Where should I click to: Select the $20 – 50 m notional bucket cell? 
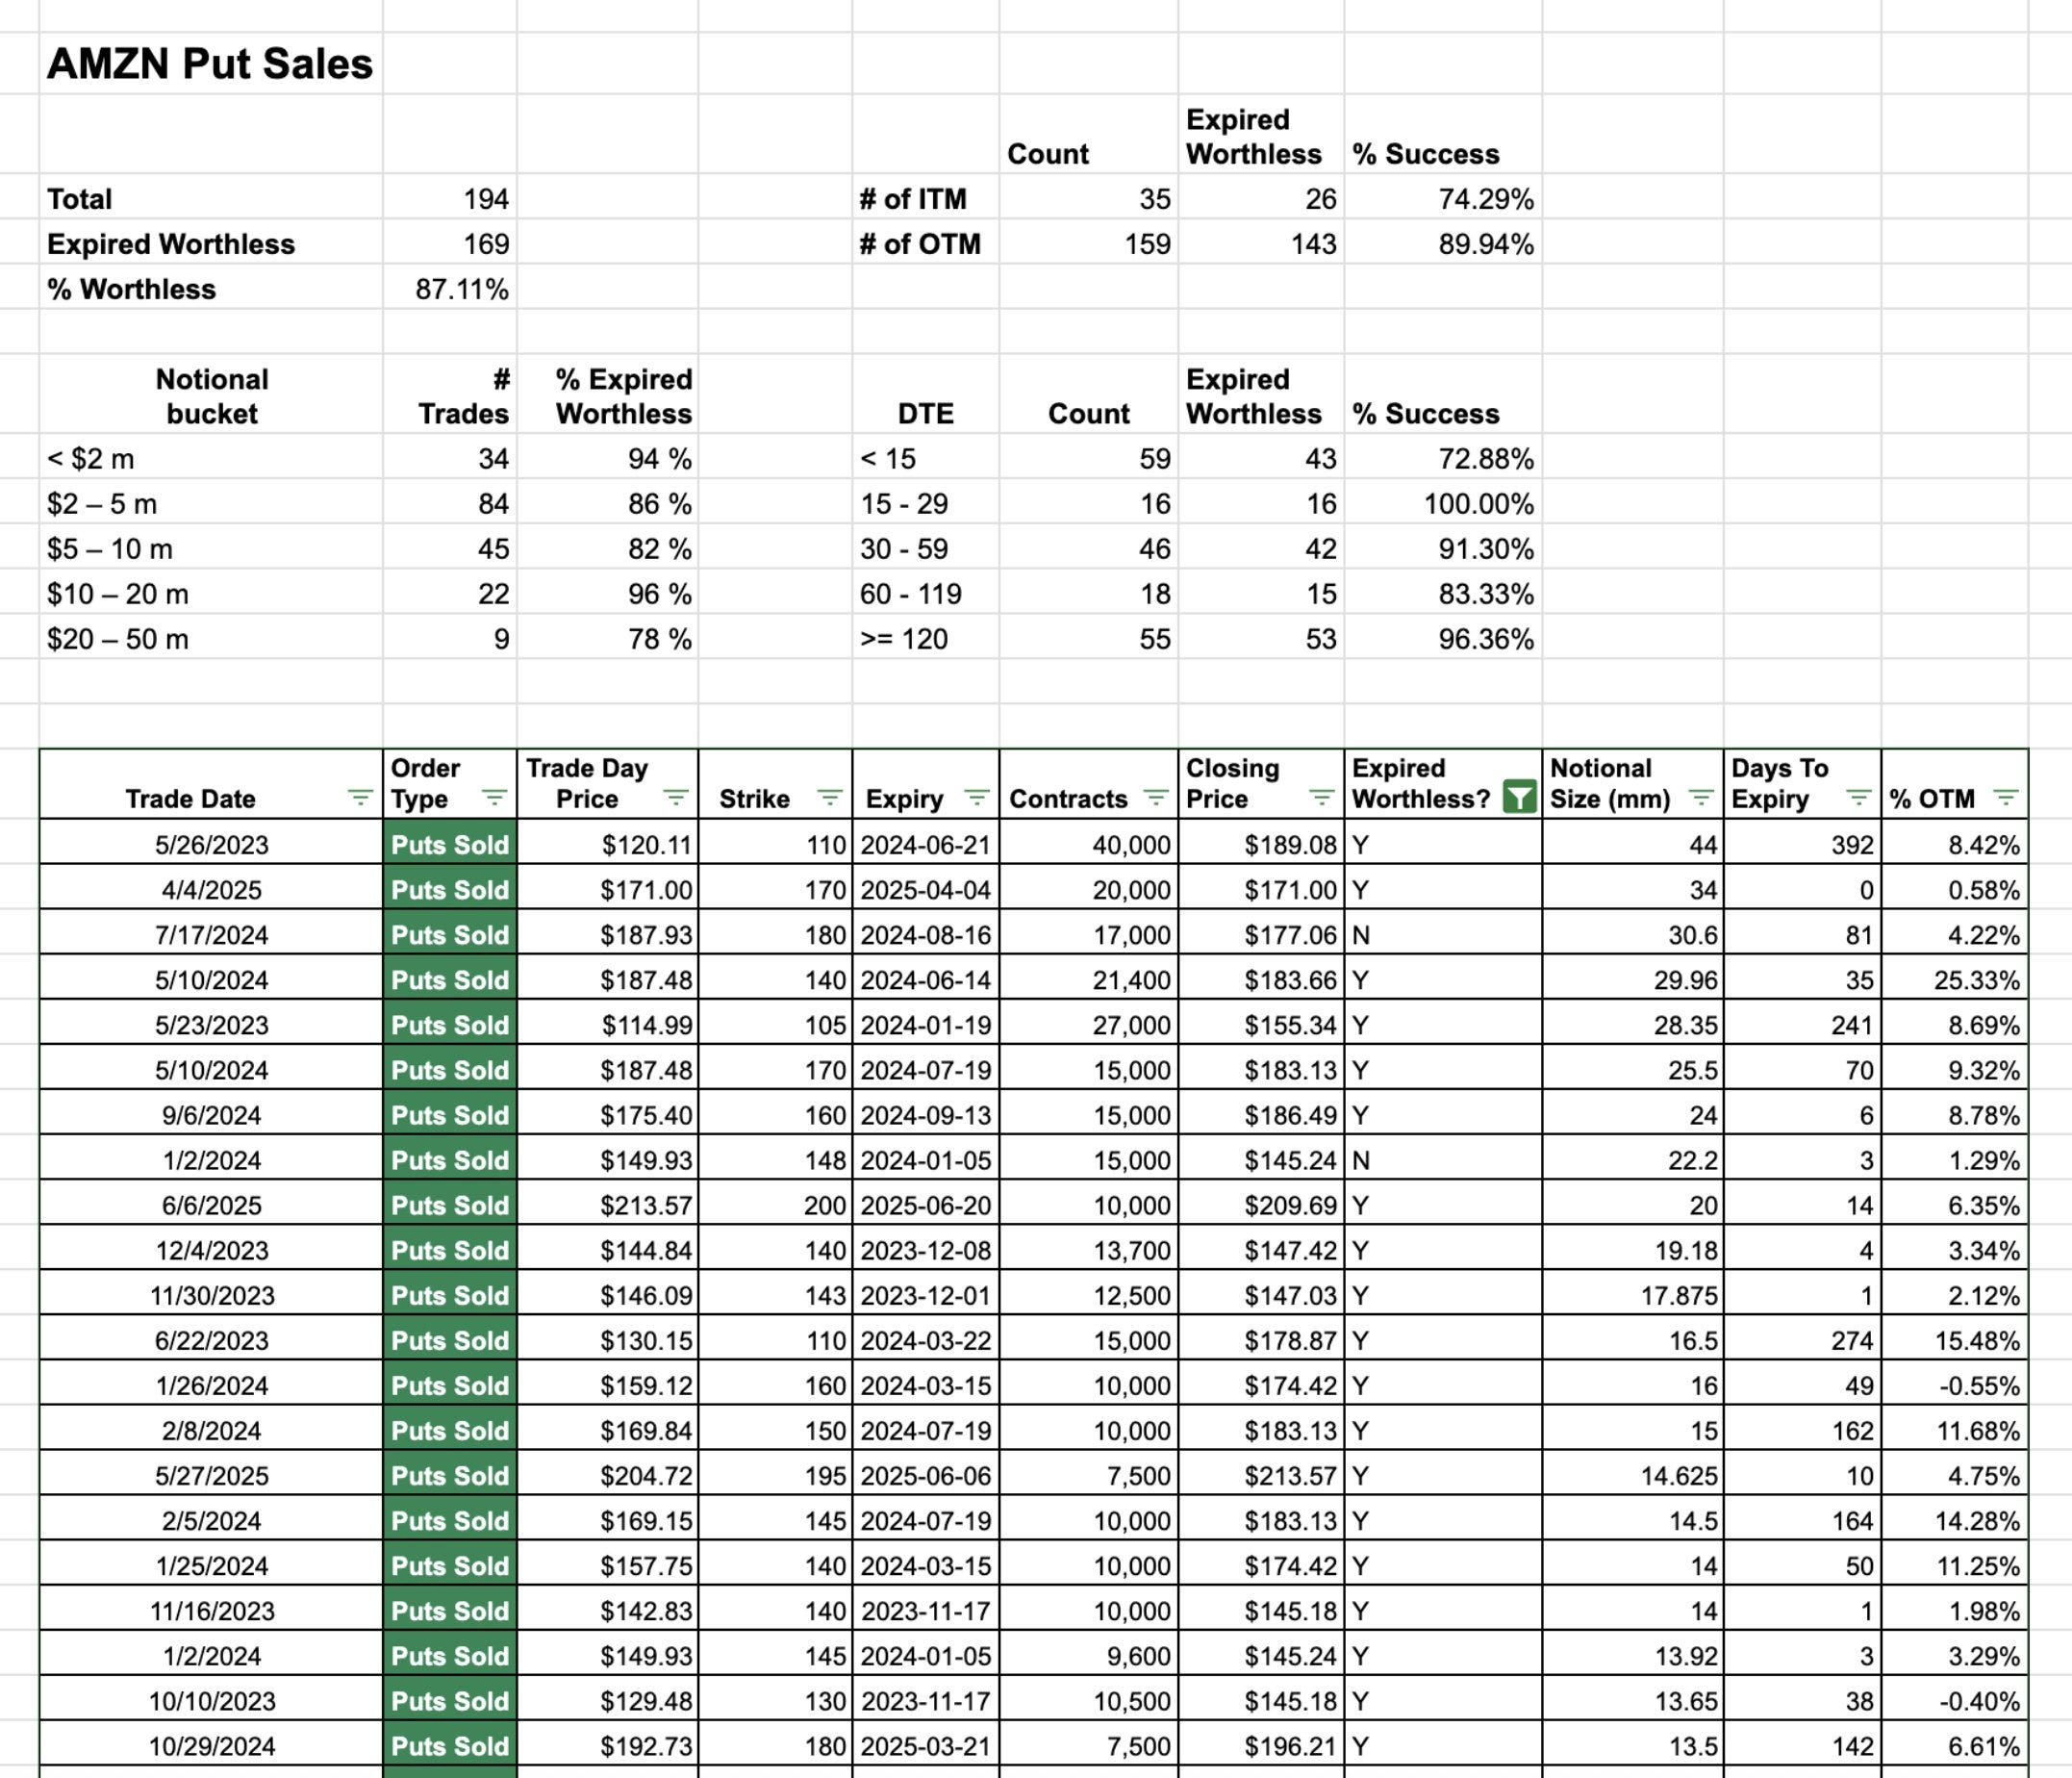(x=211, y=639)
